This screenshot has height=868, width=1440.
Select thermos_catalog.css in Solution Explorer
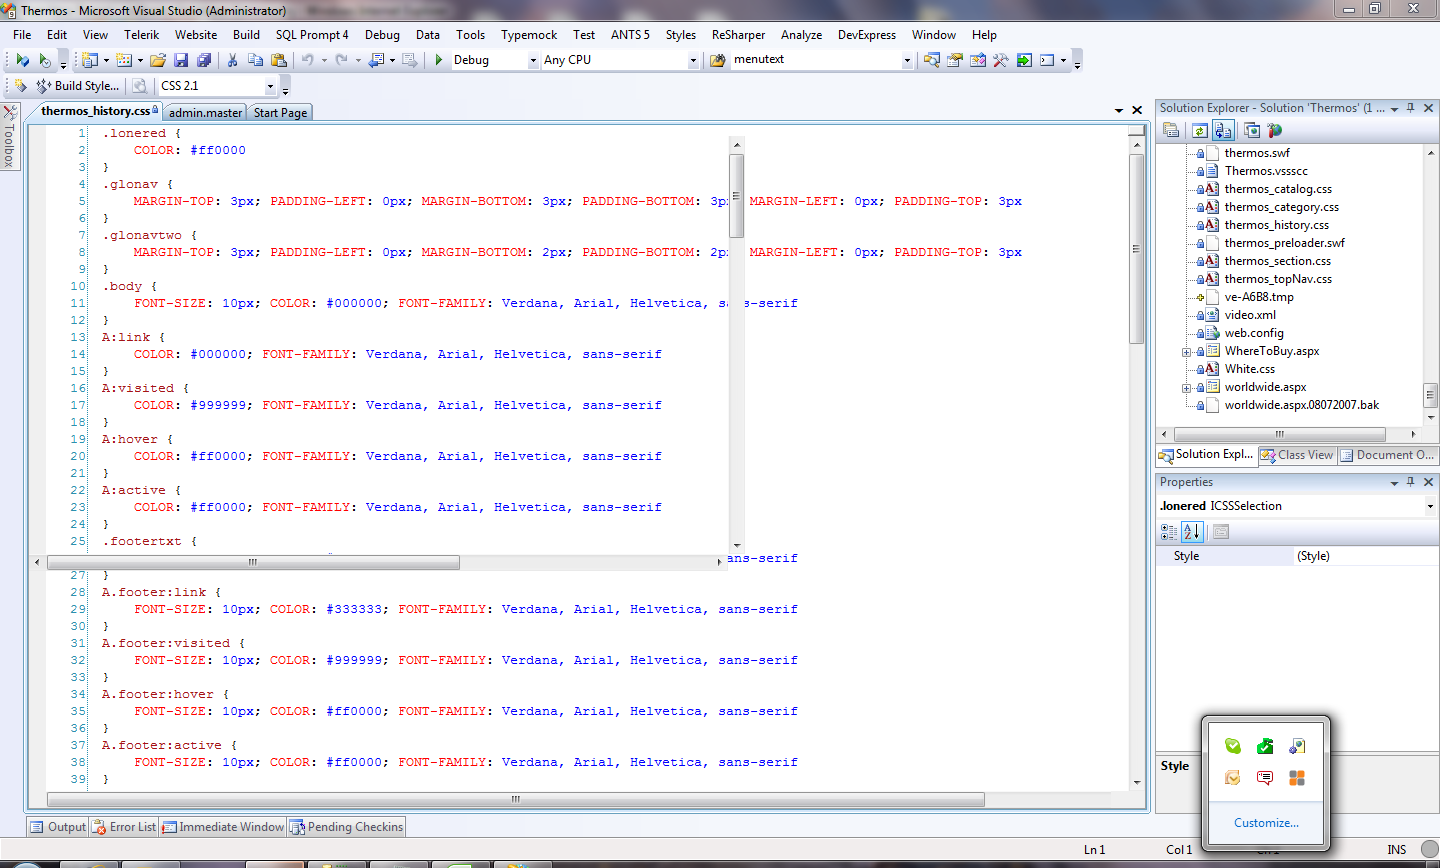click(1278, 189)
